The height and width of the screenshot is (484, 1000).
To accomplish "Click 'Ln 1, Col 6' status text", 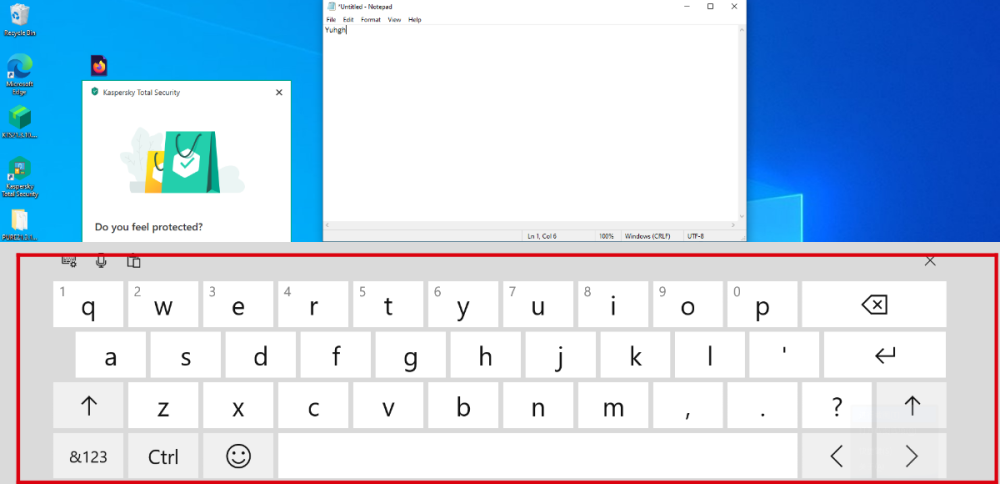I will coord(542,236).
